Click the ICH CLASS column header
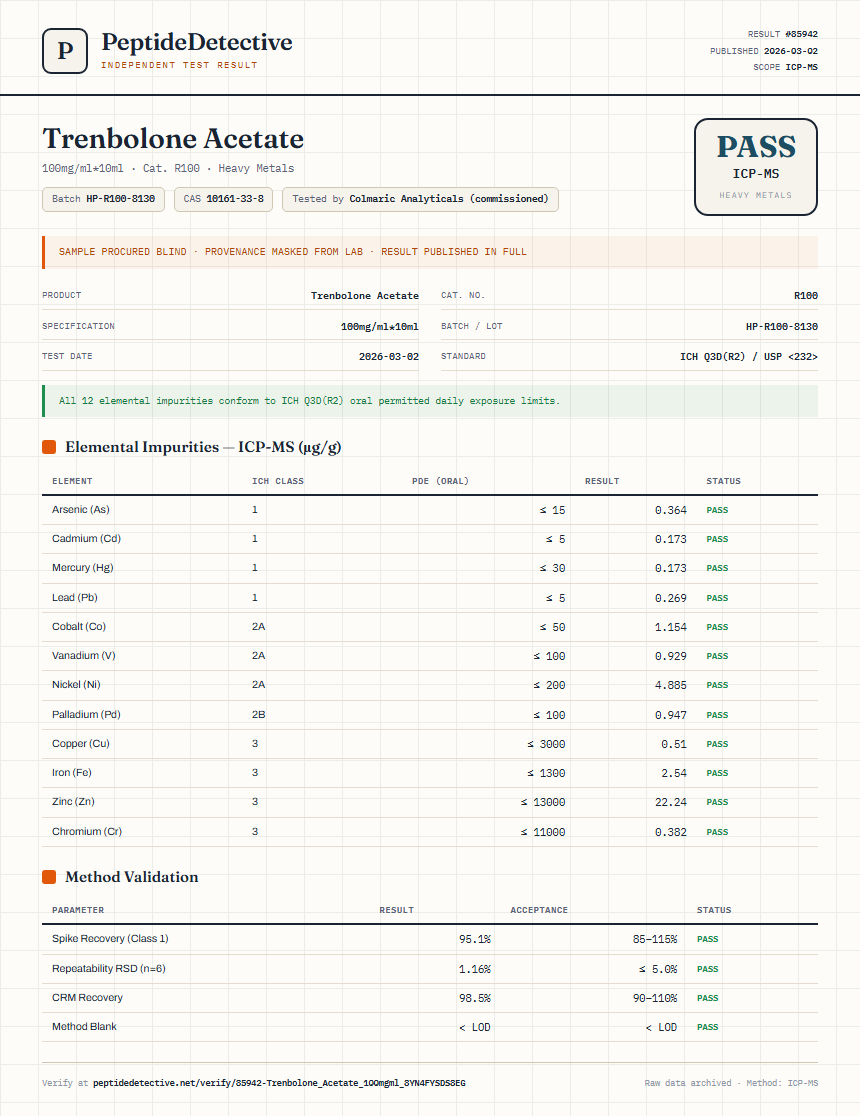The width and height of the screenshot is (860, 1116). pyautogui.click(x=278, y=481)
